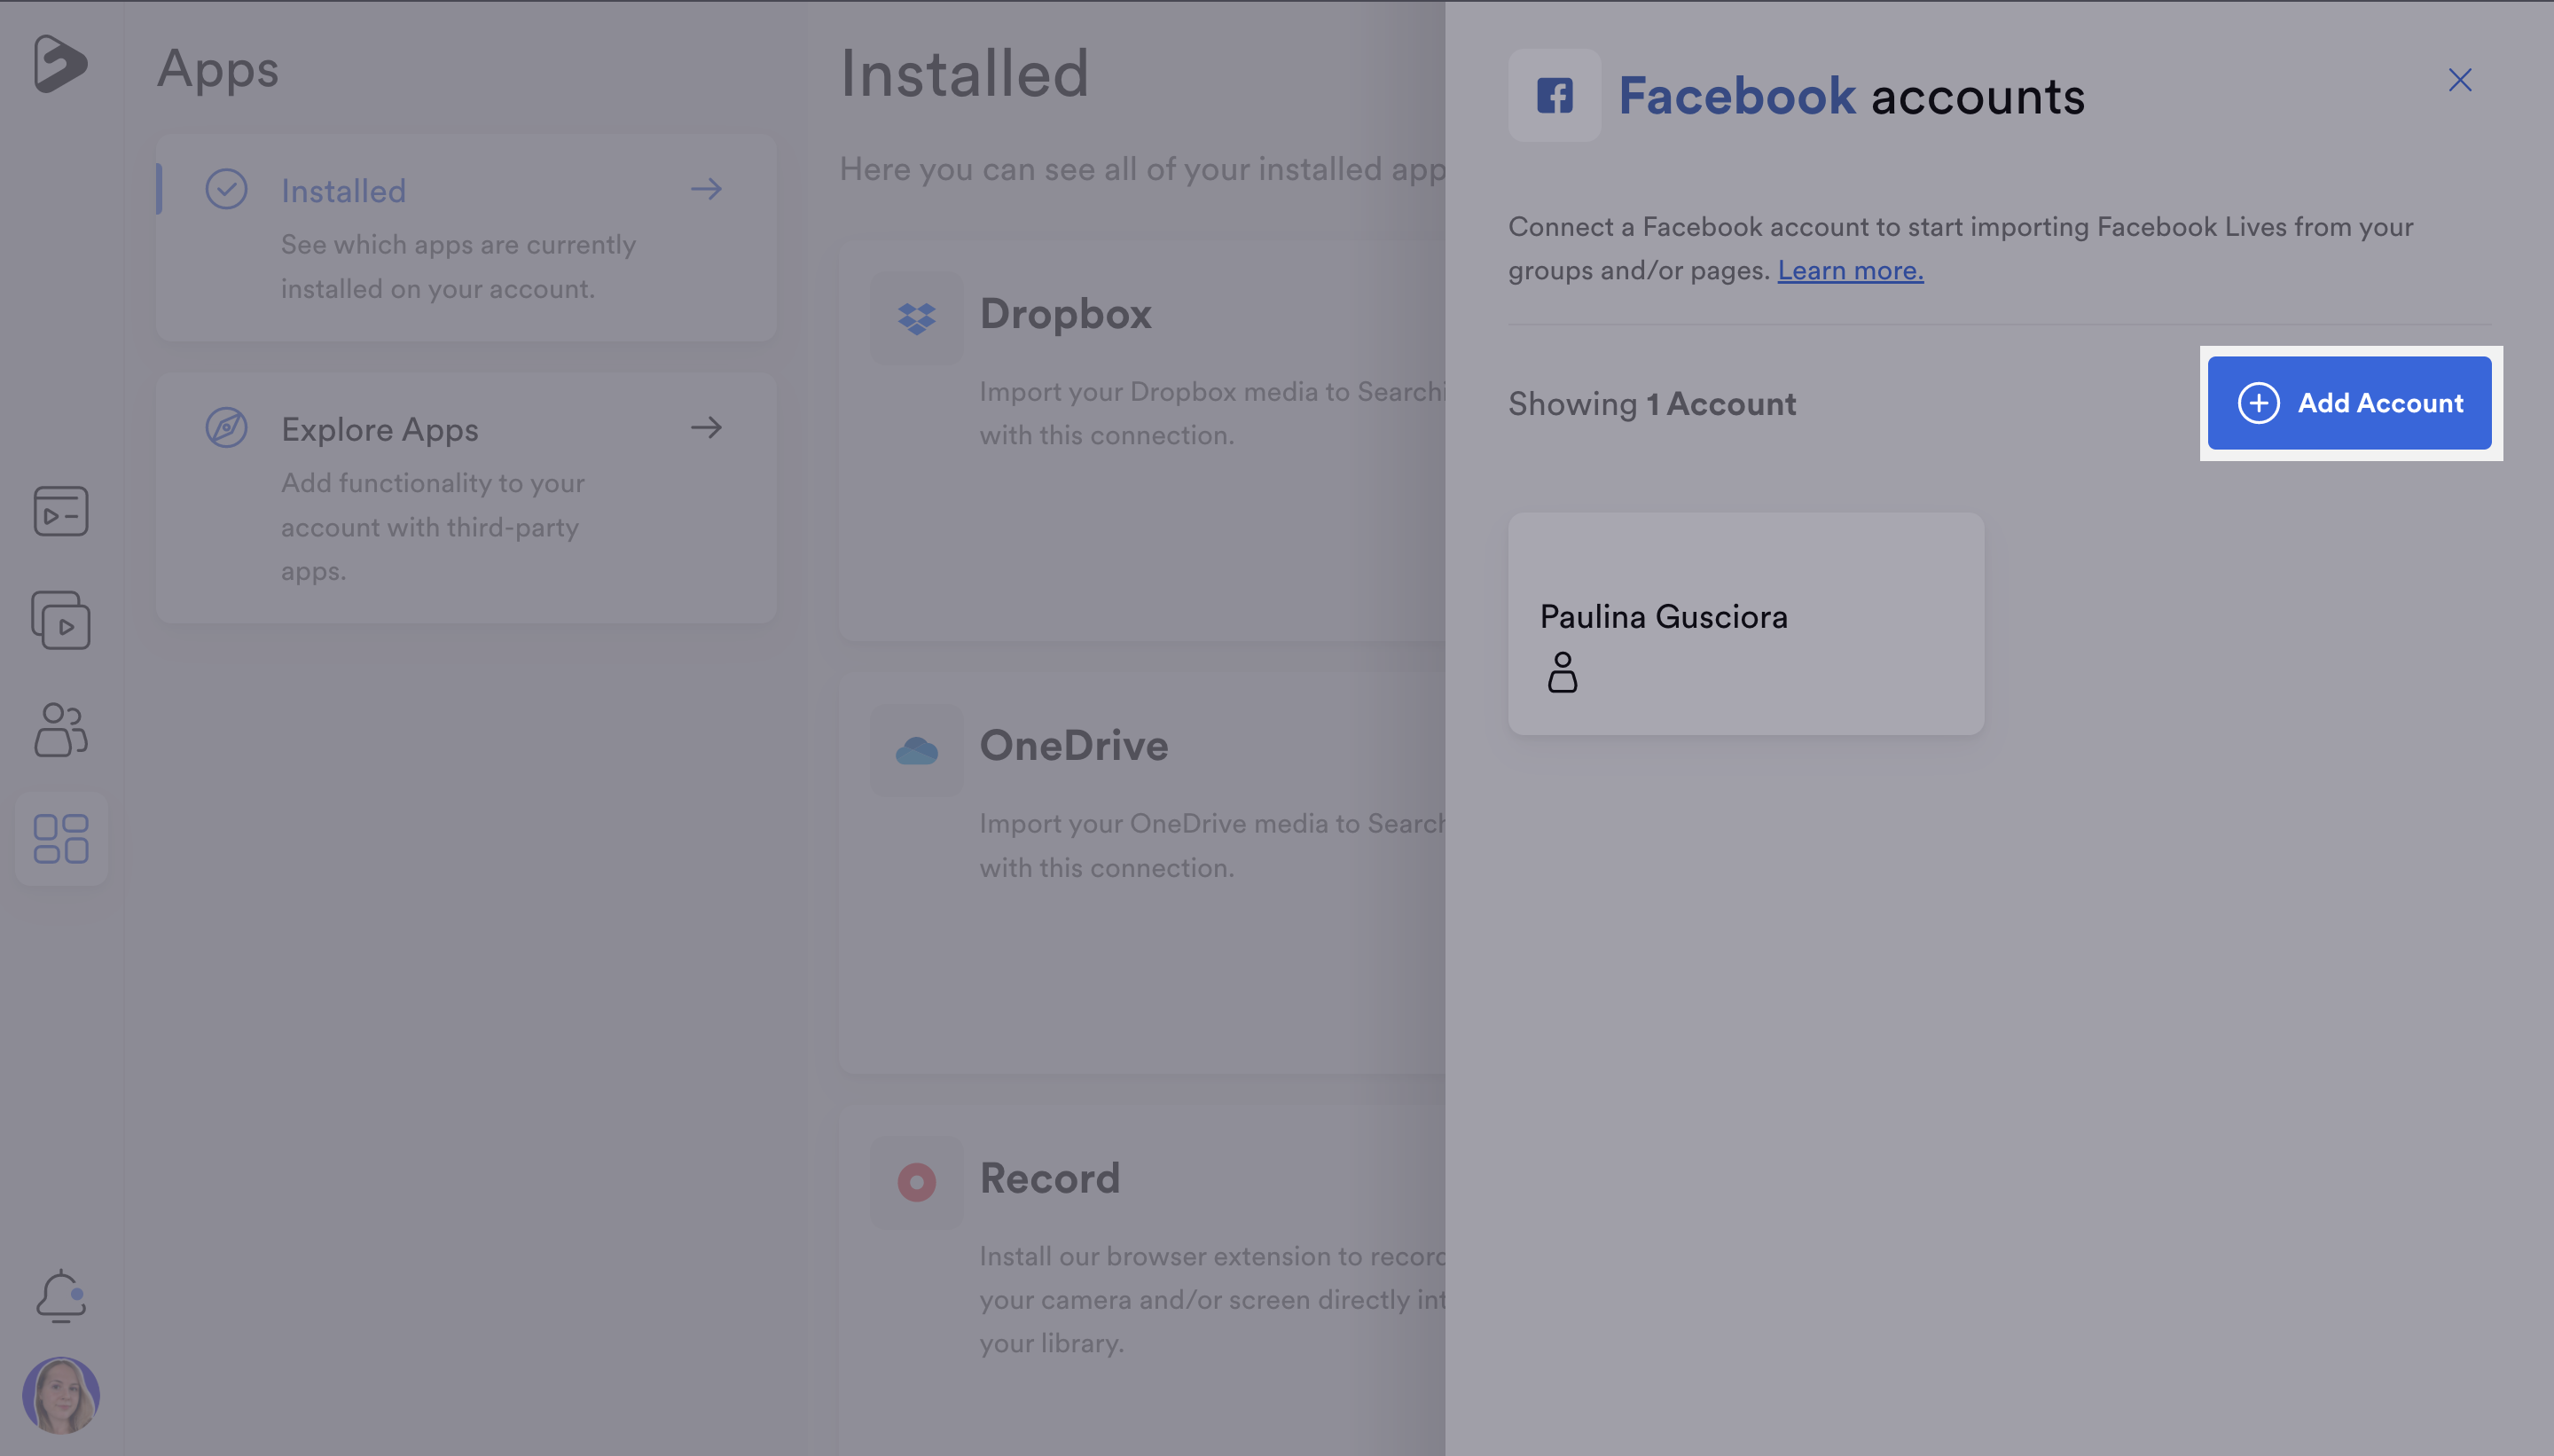Open the audience people sidebar icon
Viewport: 2554px width, 1456px height.
pos(61,729)
